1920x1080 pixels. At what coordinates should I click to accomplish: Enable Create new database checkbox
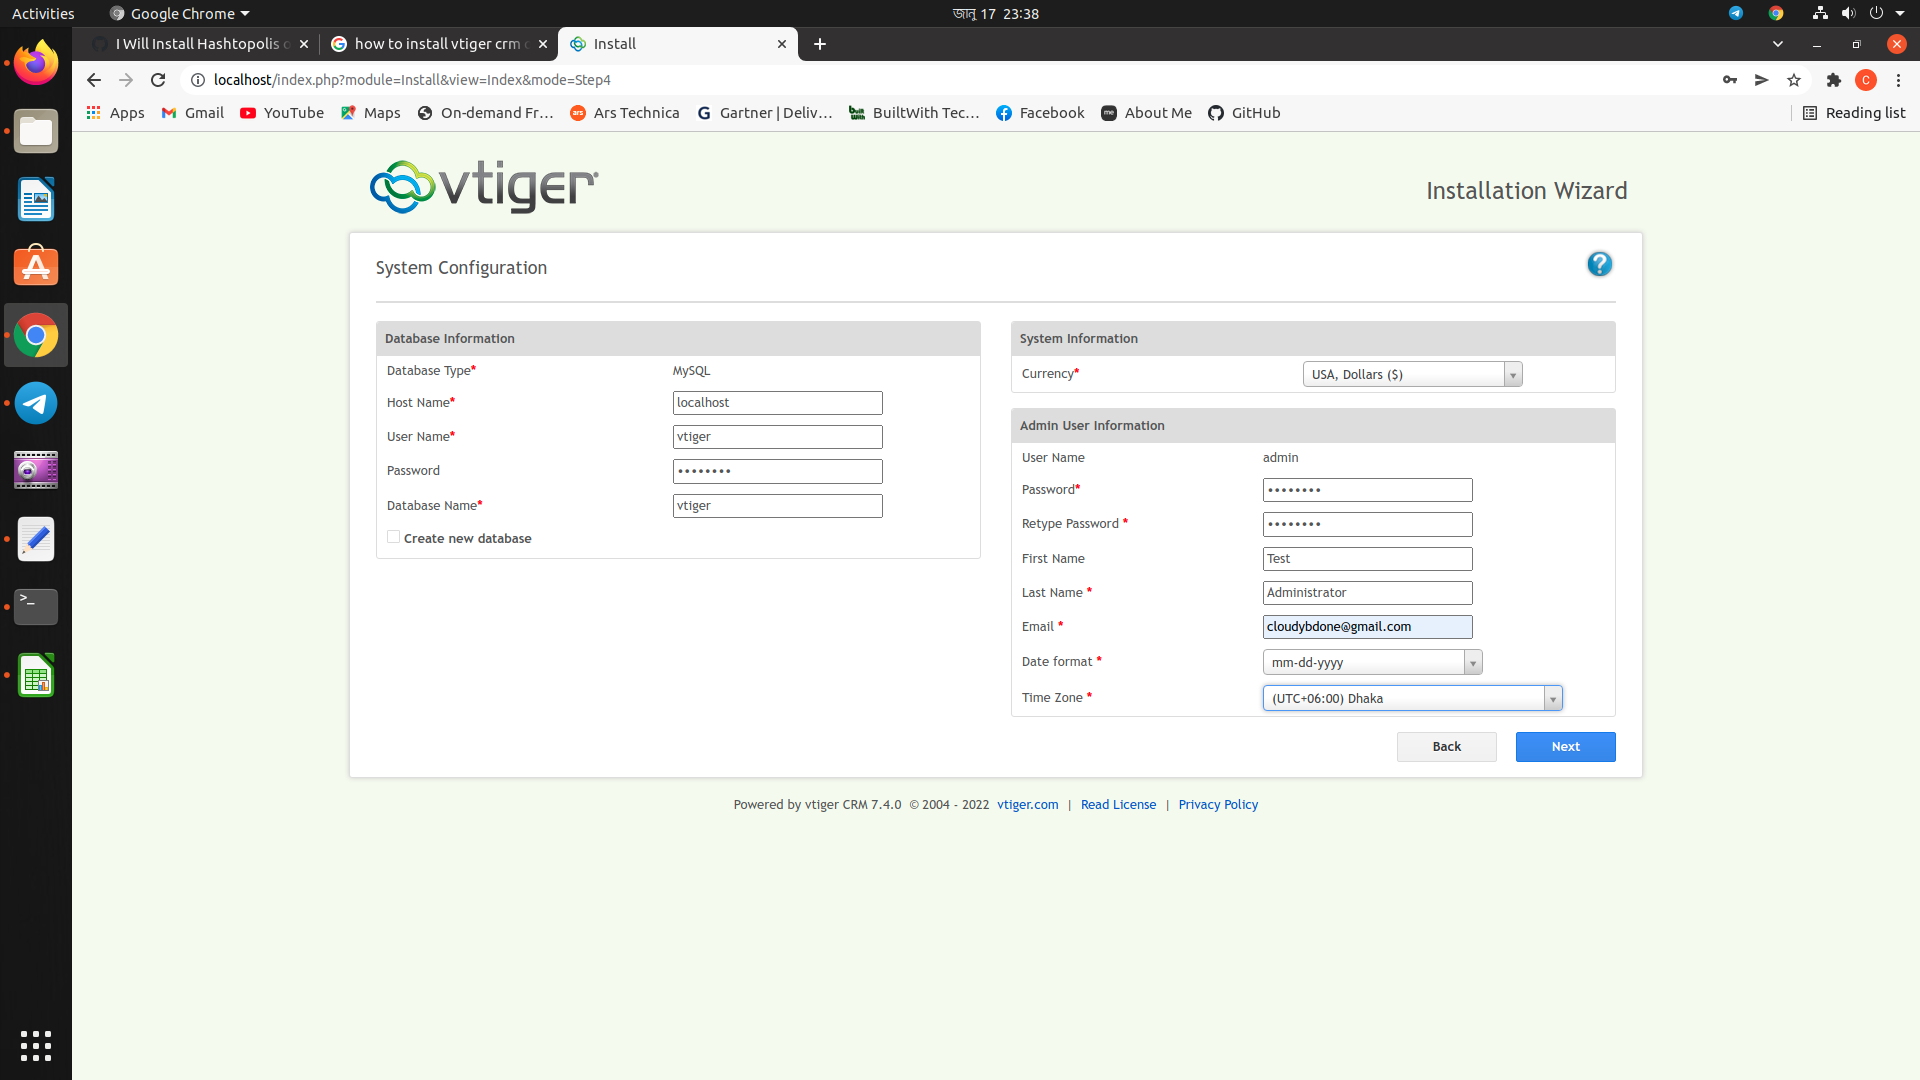pyautogui.click(x=393, y=537)
